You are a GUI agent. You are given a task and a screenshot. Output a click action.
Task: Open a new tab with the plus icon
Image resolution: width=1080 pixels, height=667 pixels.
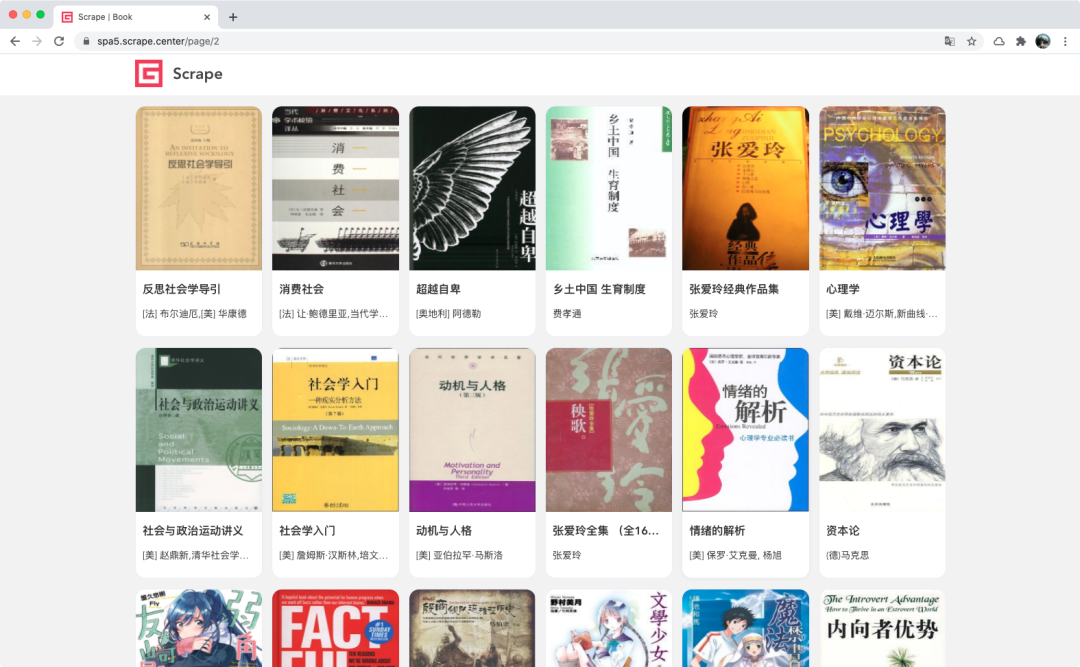[x=233, y=17]
